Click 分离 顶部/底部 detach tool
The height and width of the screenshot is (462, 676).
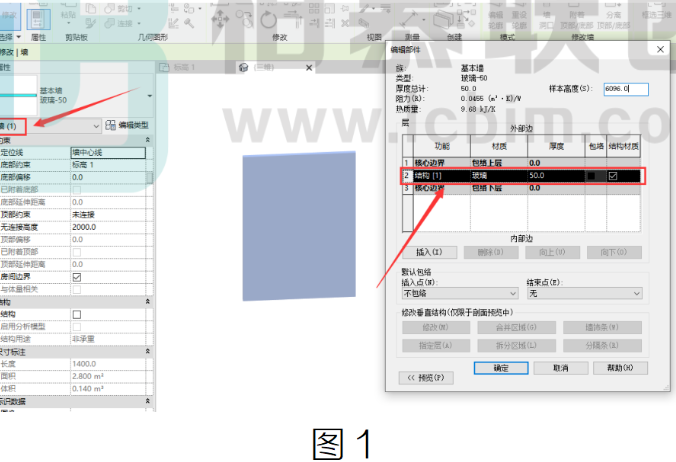[x=613, y=16]
